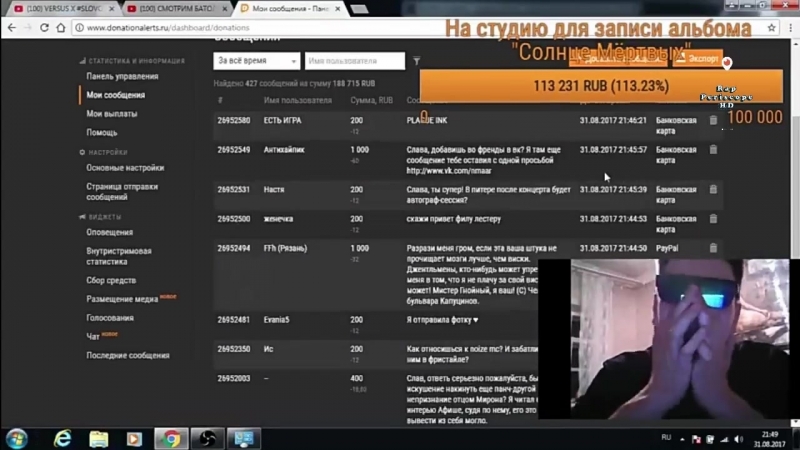
Task: Click the donation ID 26952003
Action: click(234, 379)
